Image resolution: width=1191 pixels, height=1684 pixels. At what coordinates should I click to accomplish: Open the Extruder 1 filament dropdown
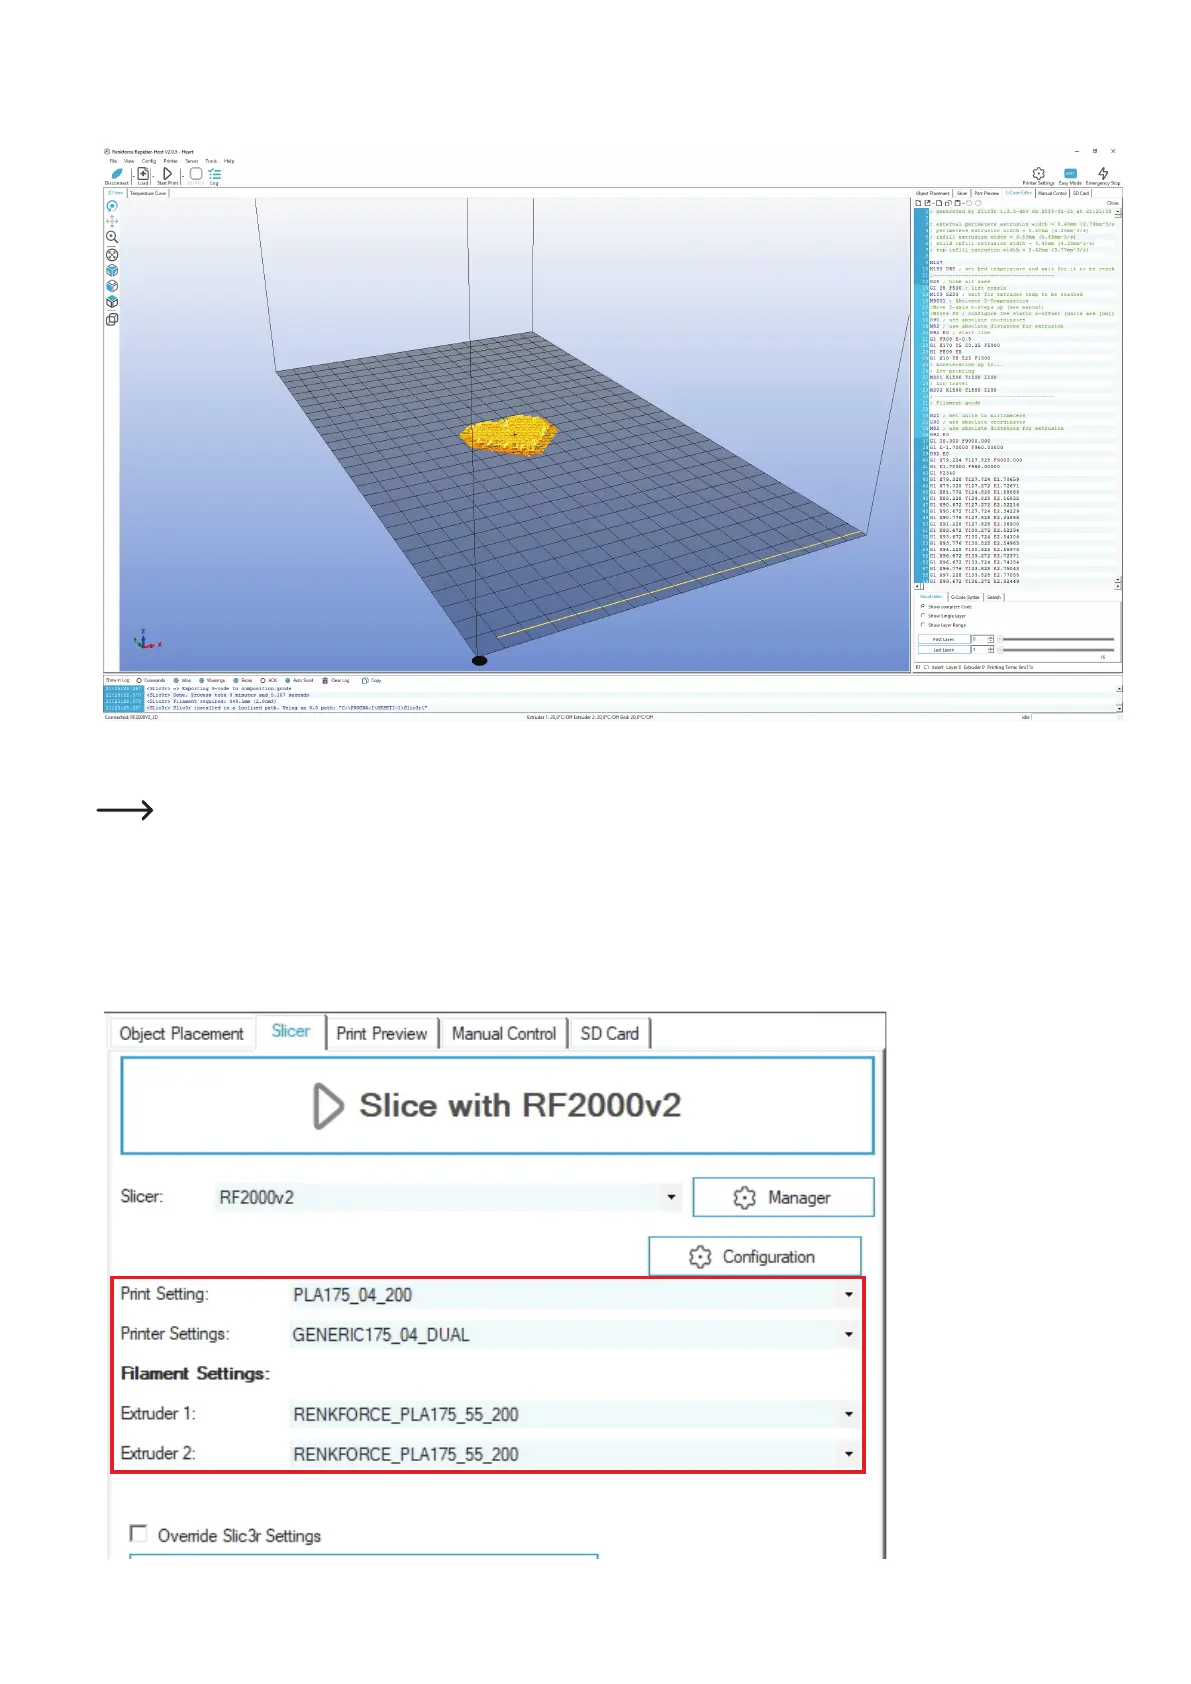tap(849, 1414)
